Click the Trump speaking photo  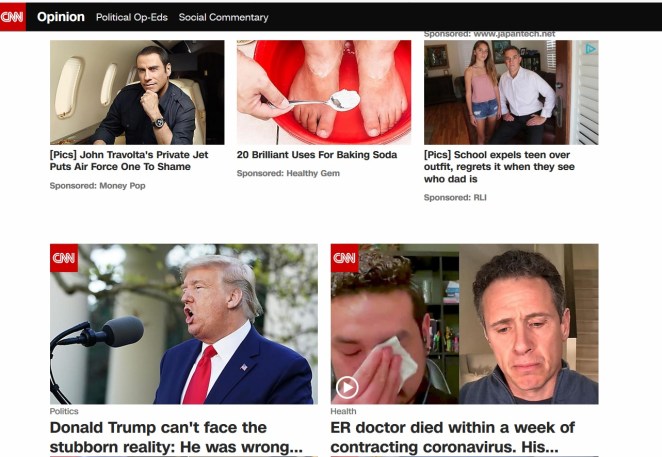[x=184, y=324]
